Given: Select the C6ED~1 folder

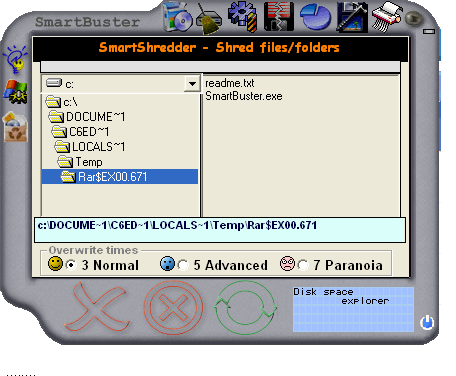Looking at the screenshot, I should (x=80, y=132).
